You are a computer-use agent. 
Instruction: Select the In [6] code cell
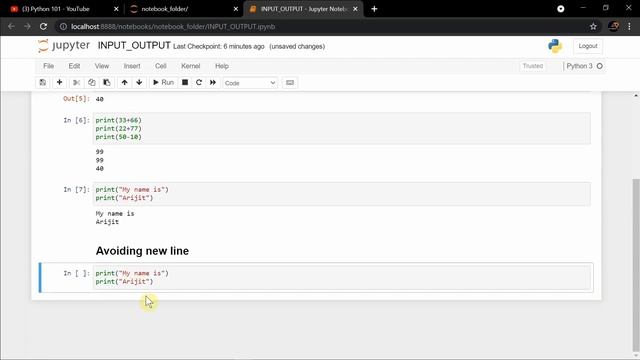[x=342, y=128]
